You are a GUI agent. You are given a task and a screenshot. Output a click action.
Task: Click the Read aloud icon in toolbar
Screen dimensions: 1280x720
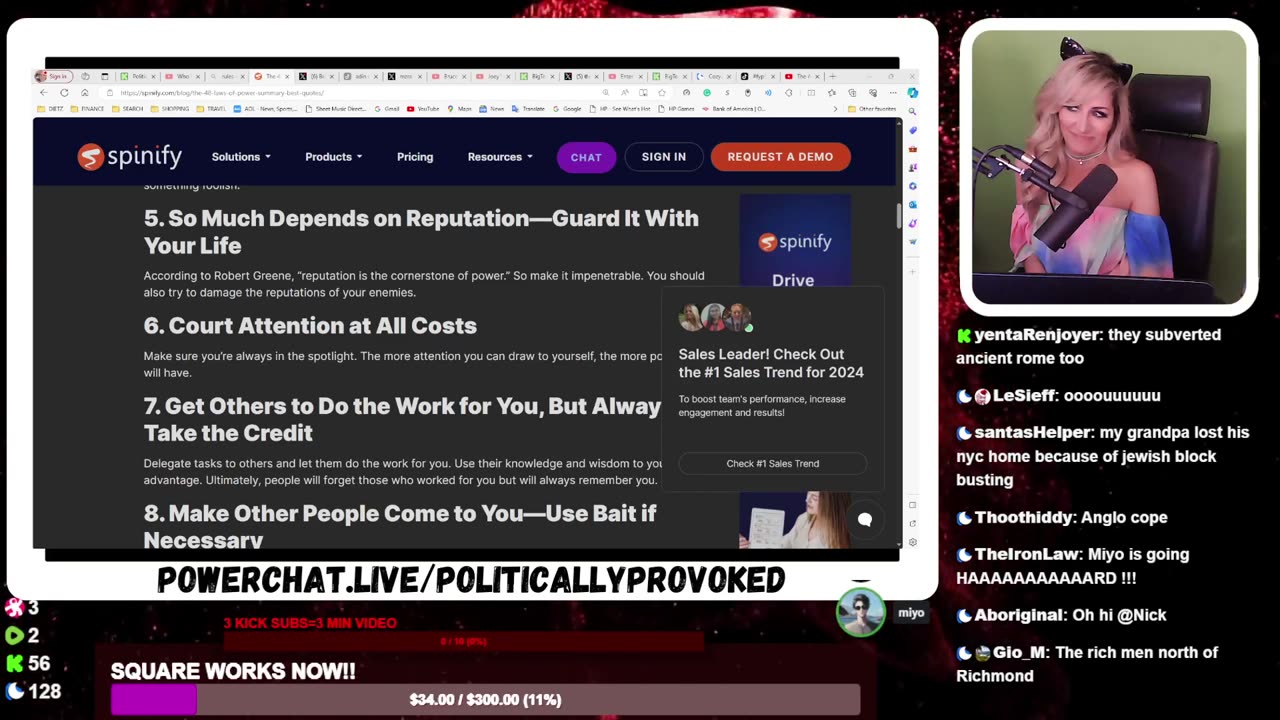click(x=624, y=93)
